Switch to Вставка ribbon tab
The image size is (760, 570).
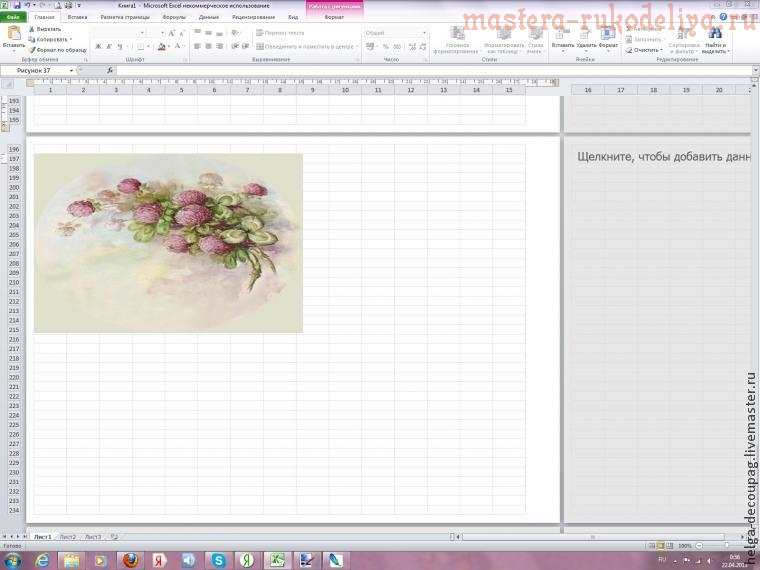78,17
